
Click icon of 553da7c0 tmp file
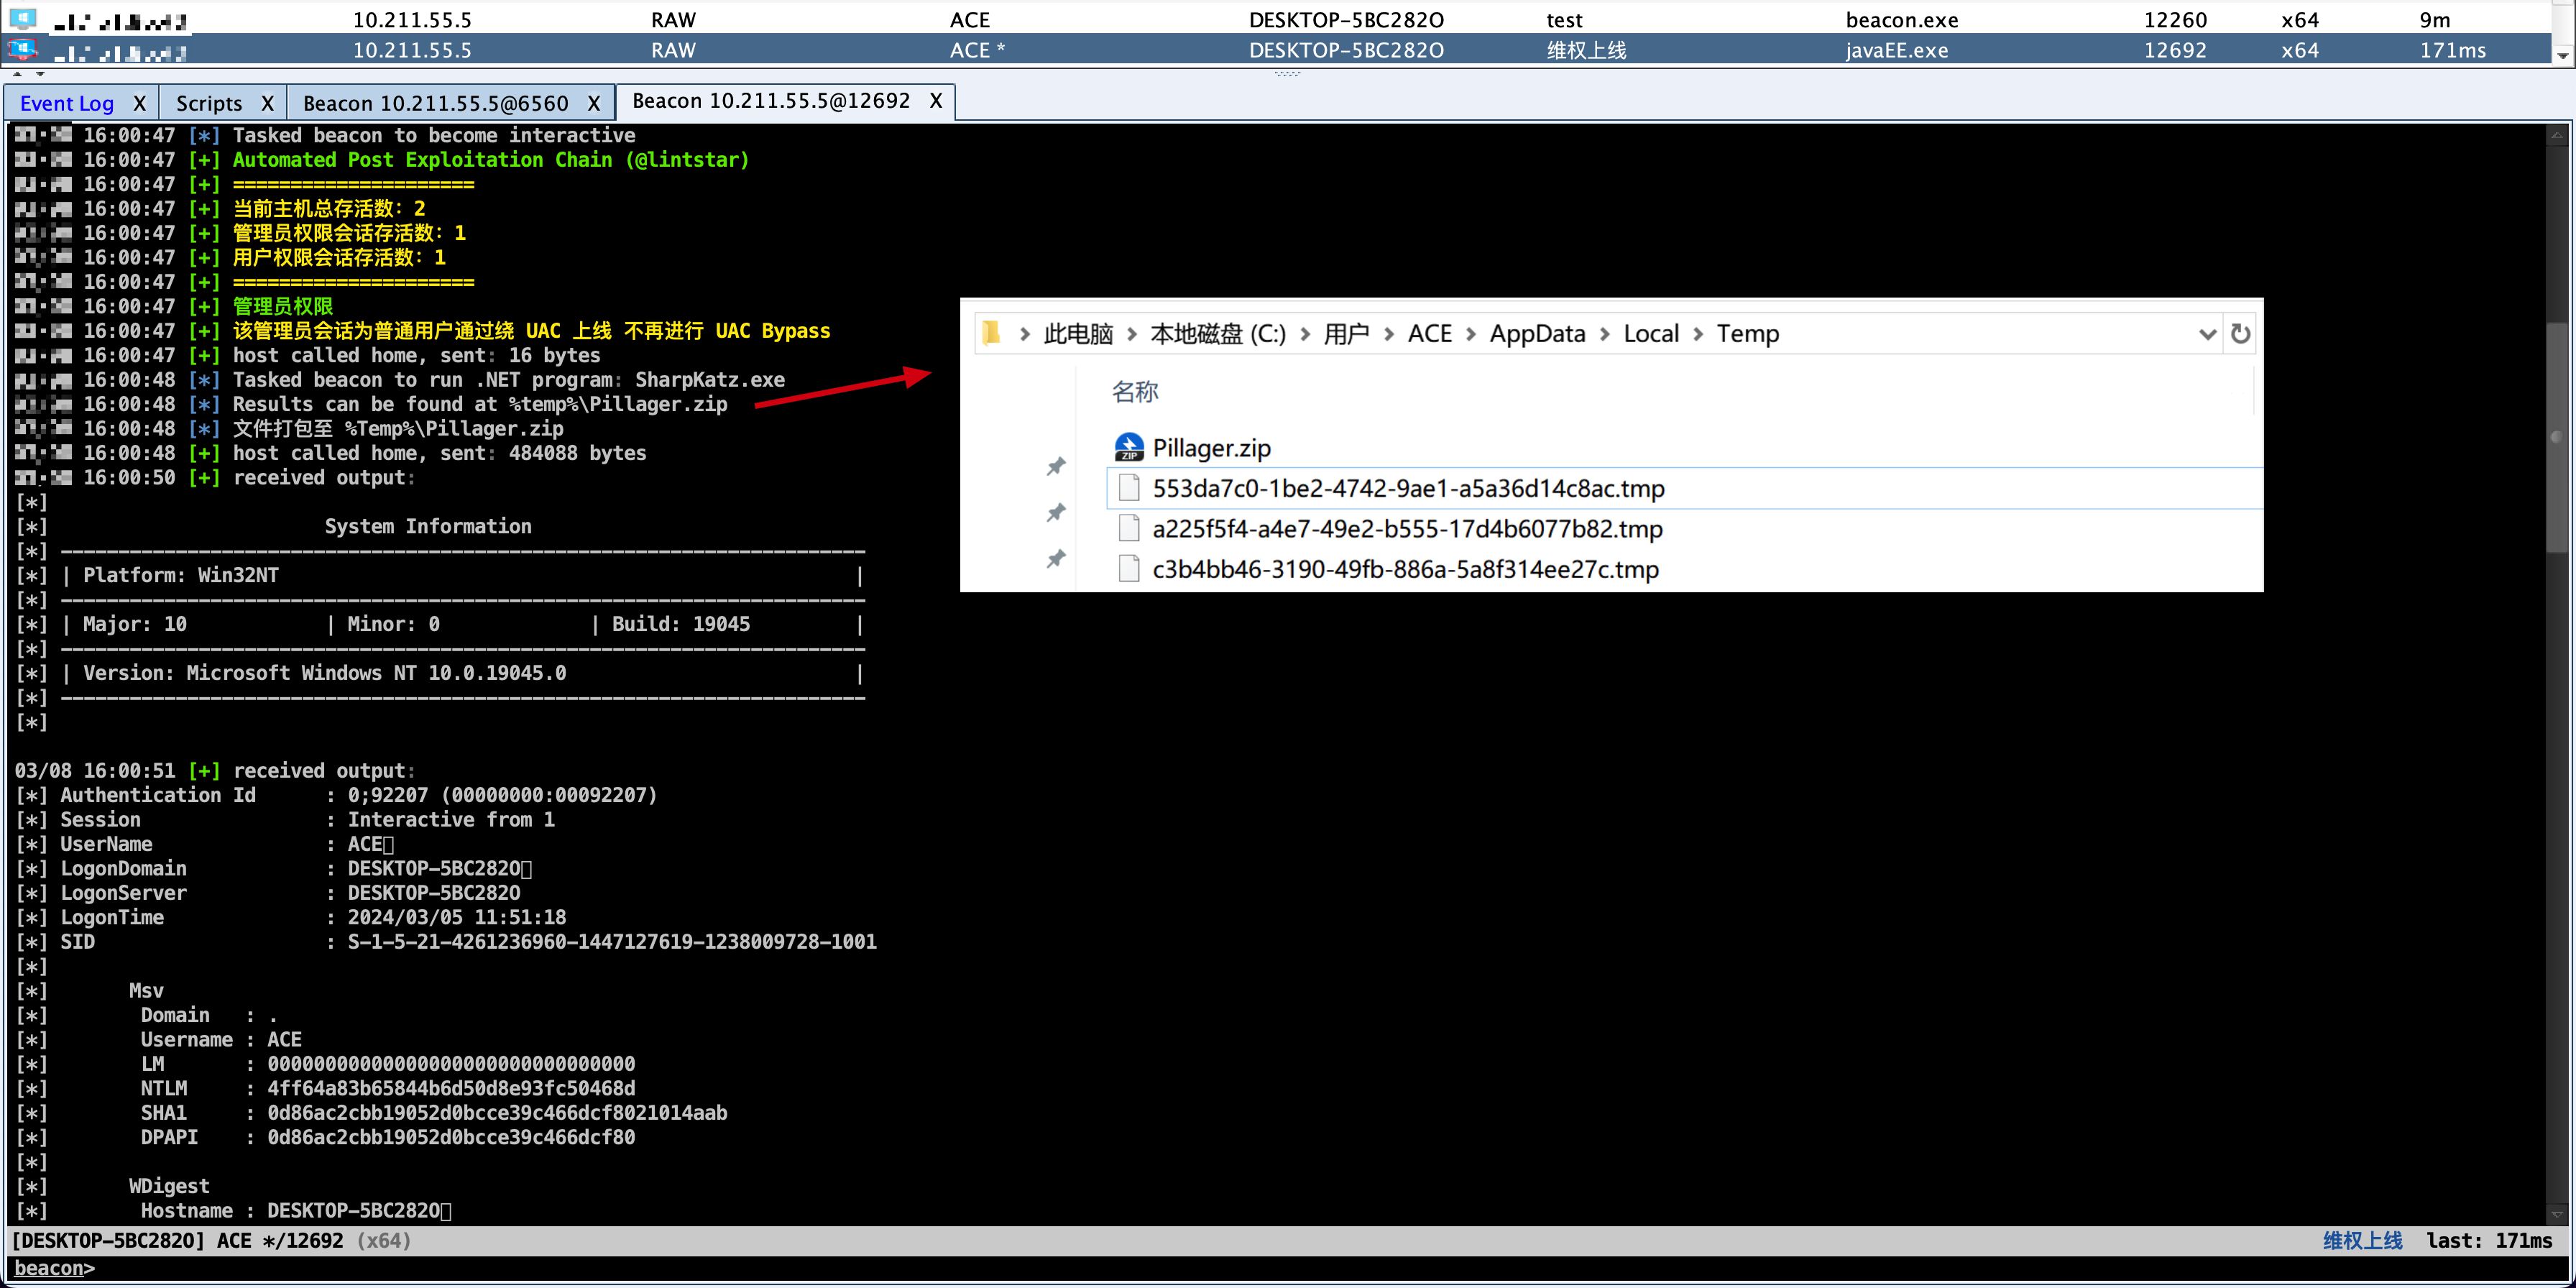tap(1129, 488)
